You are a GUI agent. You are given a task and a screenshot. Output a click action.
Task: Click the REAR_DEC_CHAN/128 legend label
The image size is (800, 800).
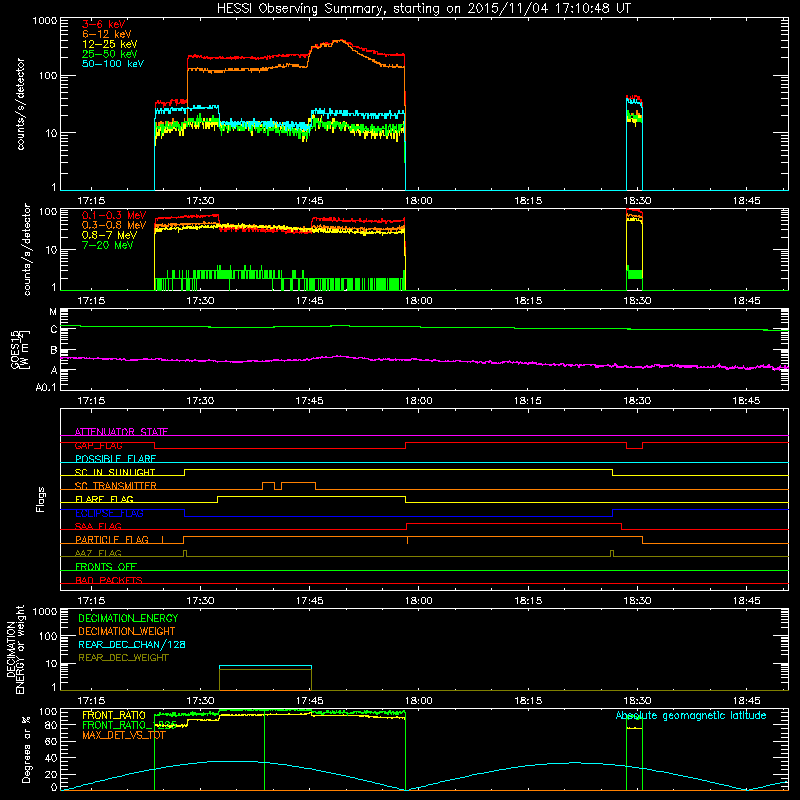pyautogui.click(x=132, y=644)
